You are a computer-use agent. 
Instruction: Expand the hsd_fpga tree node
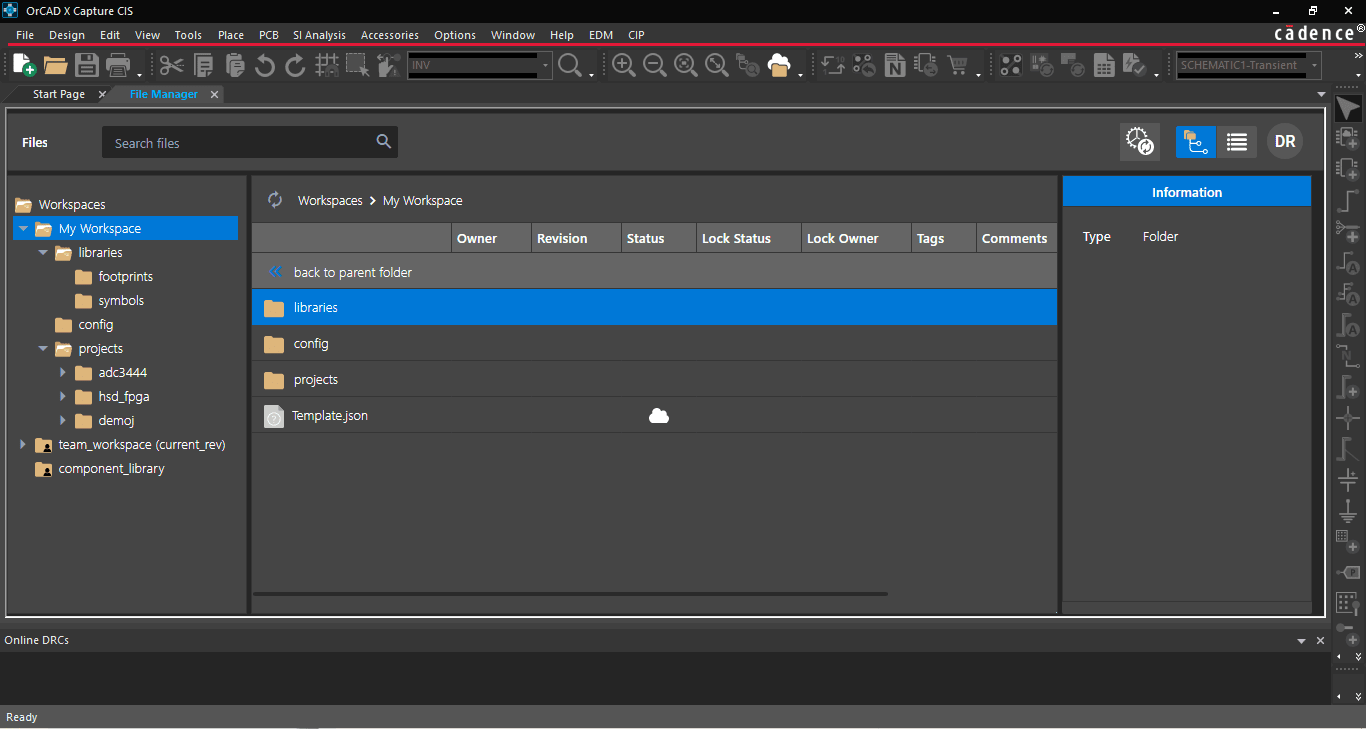click(63, 397)
